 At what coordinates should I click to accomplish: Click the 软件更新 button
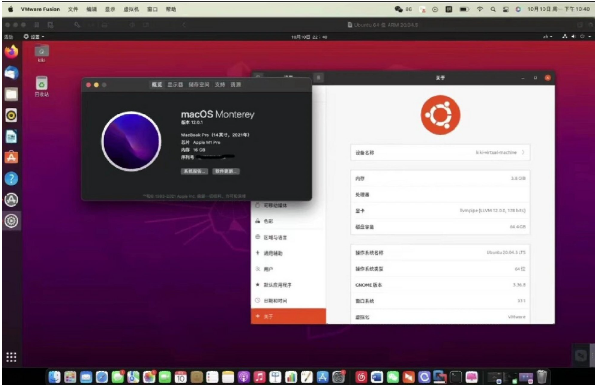(x=226, y=171)
